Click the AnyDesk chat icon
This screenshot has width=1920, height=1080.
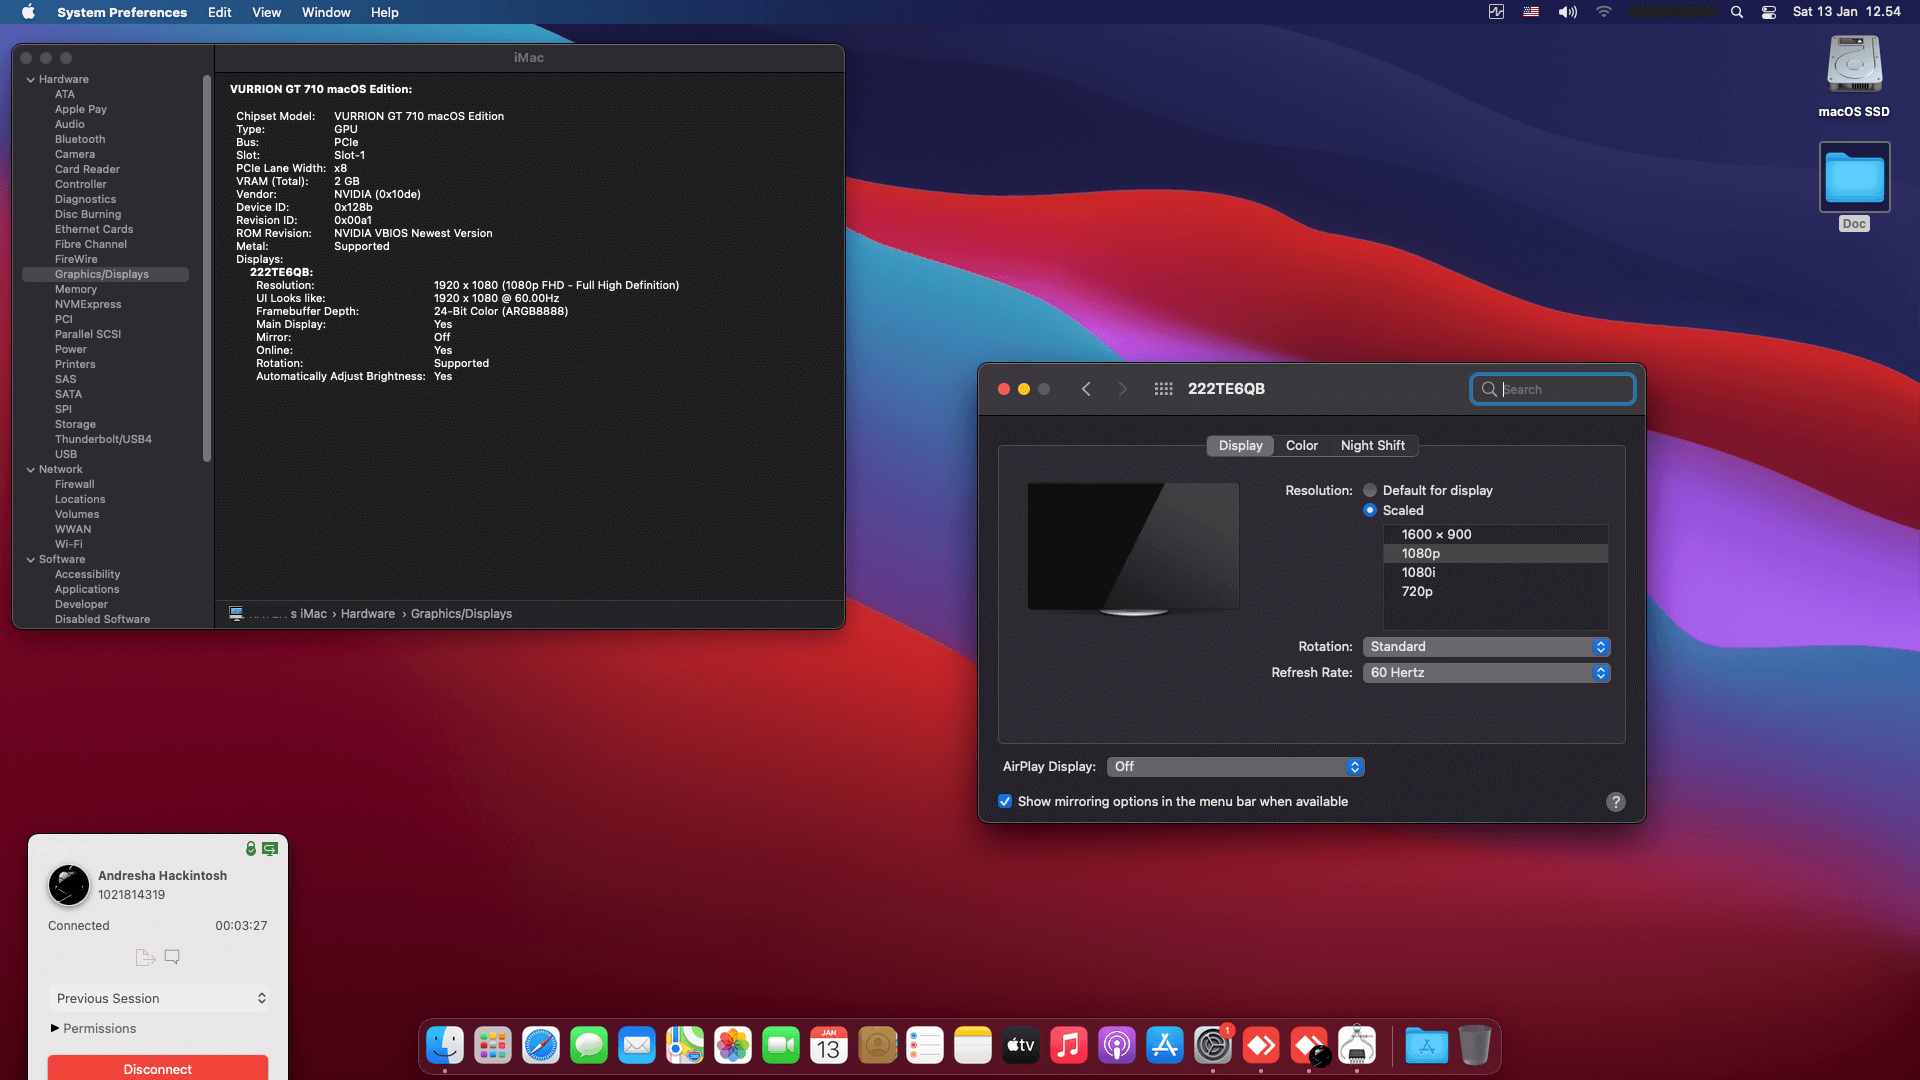[x=172, y=957]
